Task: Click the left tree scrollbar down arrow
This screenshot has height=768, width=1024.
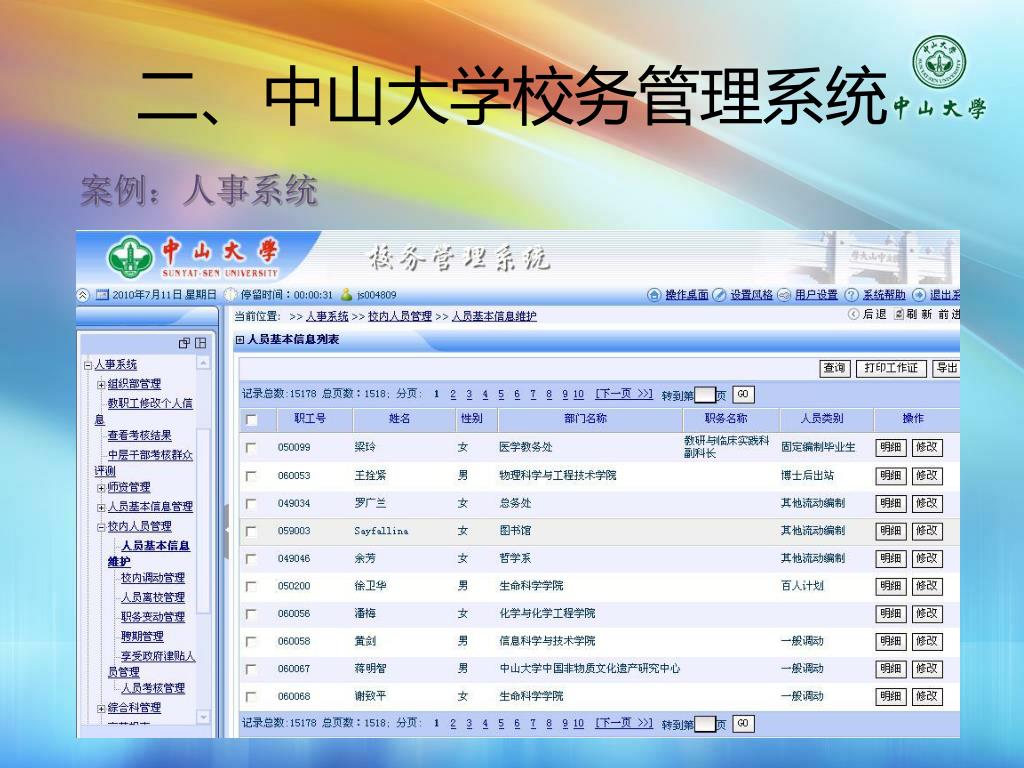Action: tap(203, 717)
